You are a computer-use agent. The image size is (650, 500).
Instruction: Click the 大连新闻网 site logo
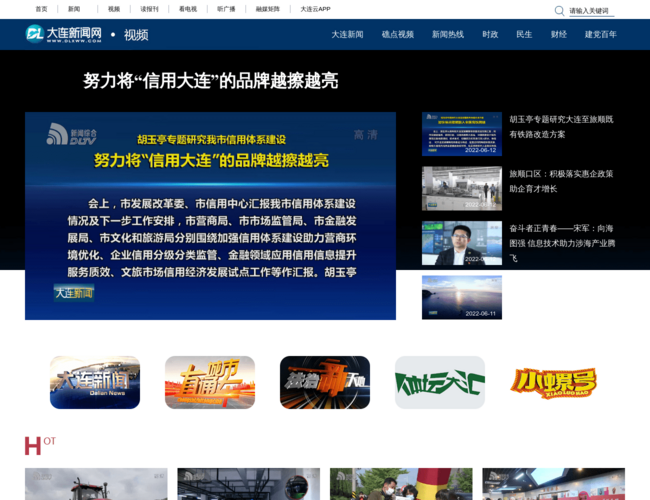(x=63, y=34)
